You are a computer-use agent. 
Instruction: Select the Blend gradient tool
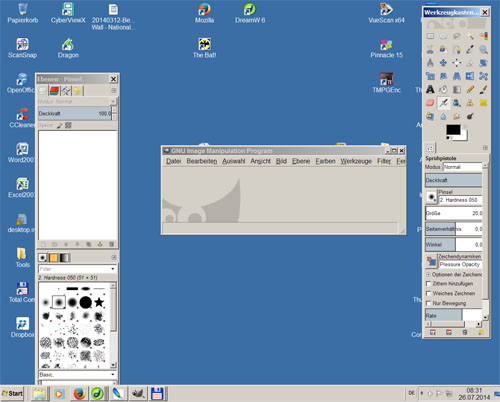(457, 89)
